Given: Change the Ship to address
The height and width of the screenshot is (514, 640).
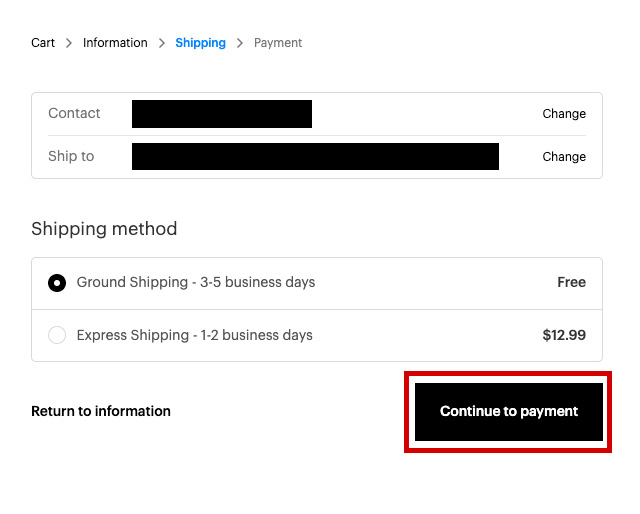Looking at the screenshot, I should tap(564, 157).
